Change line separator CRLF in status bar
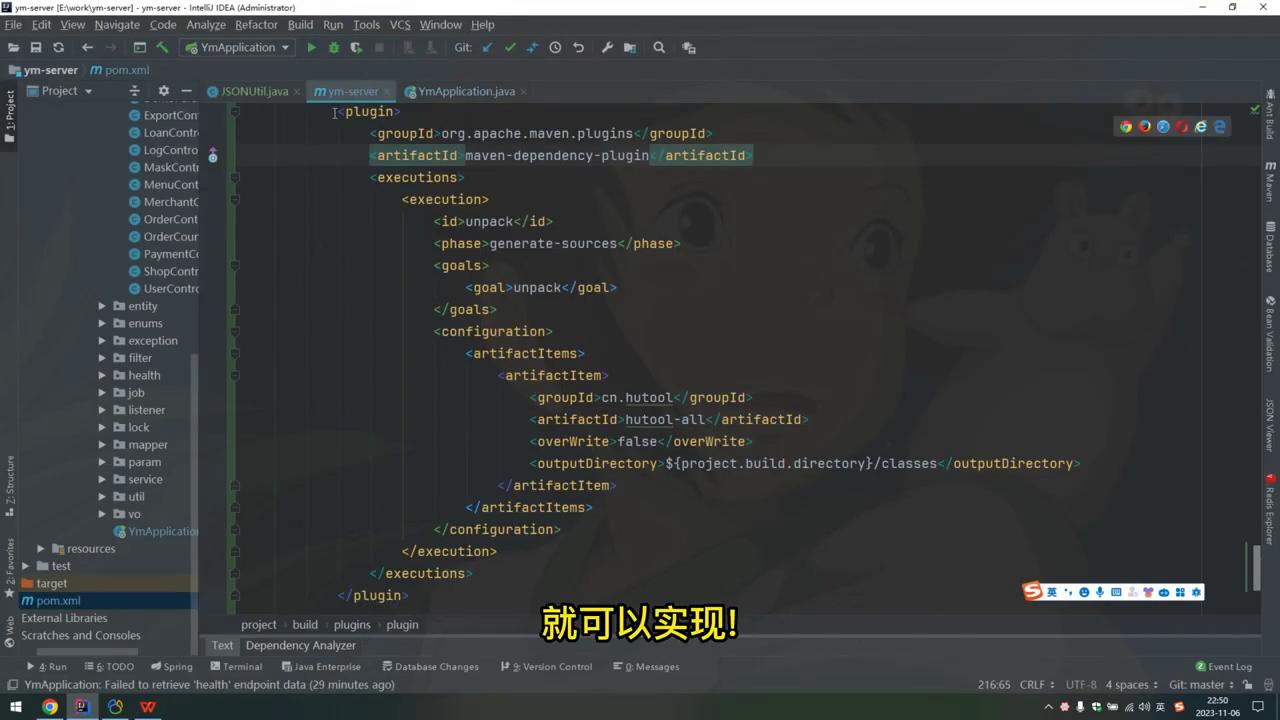The image size is (1280, 720). point(1036,685)
